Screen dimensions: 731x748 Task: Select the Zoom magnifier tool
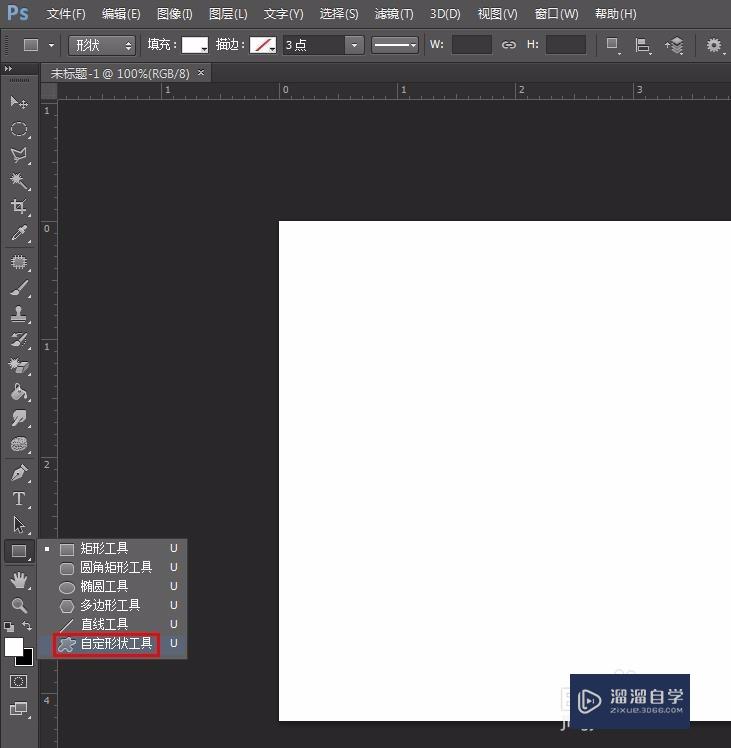pyautogui.click(x=19, y=606)
